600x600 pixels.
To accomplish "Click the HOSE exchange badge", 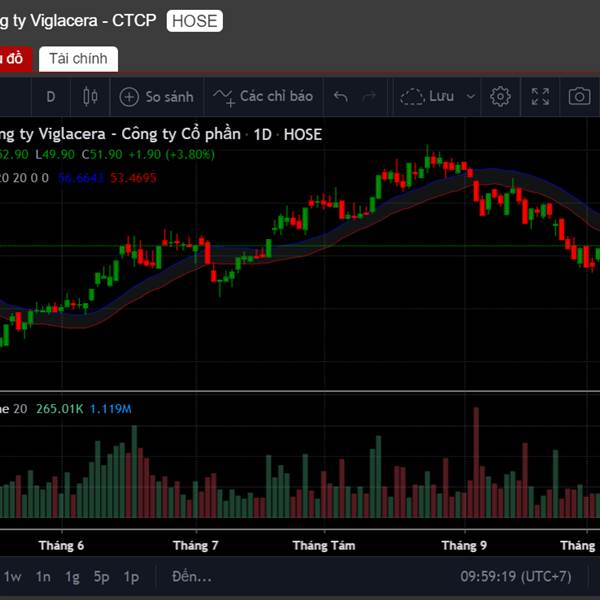I will [194, 21].
